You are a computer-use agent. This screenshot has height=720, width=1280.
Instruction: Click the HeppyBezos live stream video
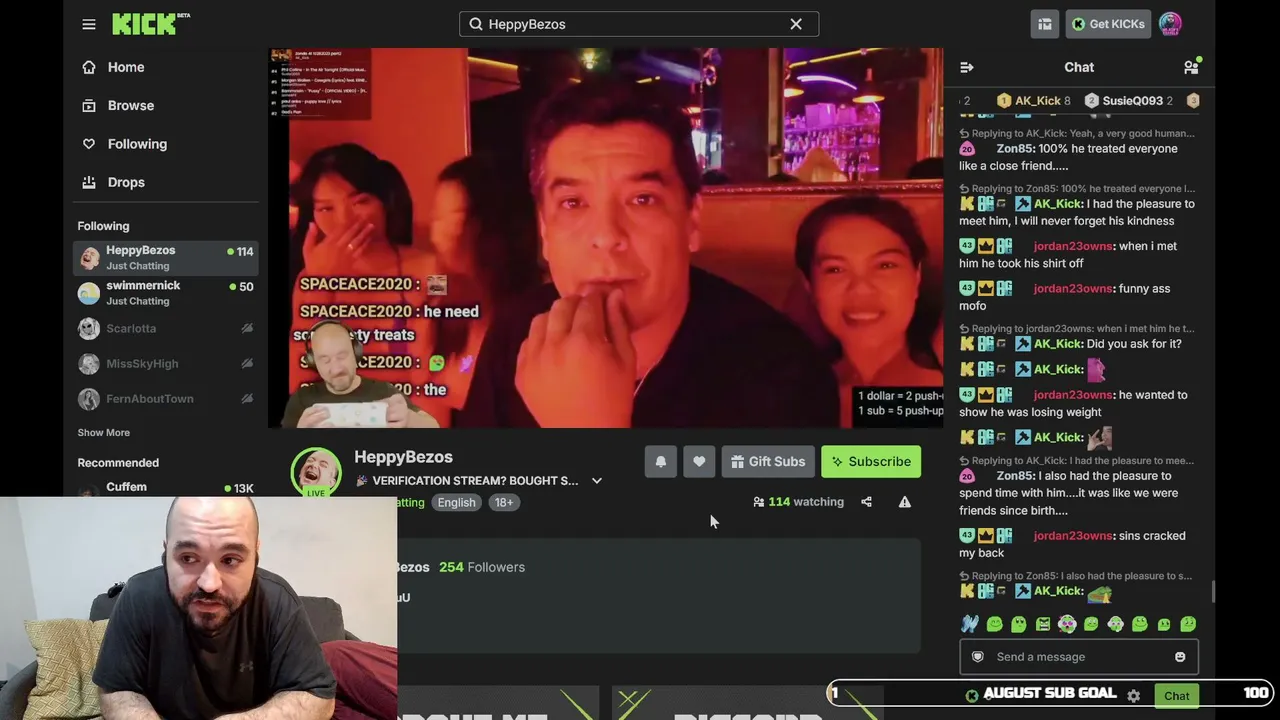pyautogui.click(x=606, y=238)
